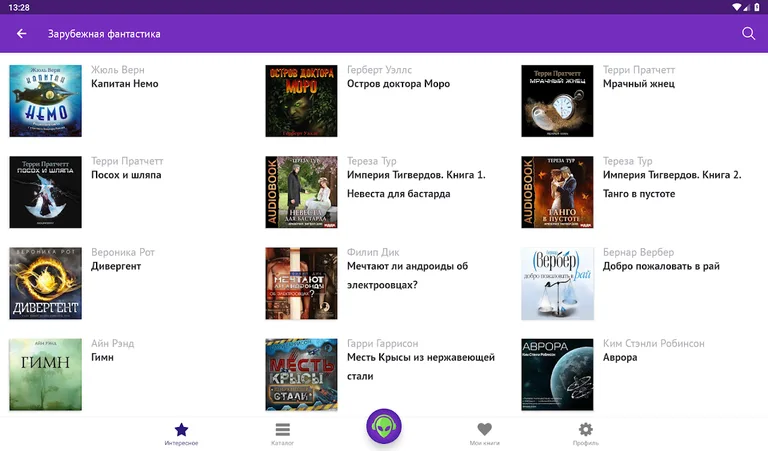Open the Профиль settings tab
The width and height of the screenshot is (768, 451).
[x=586, y=433]
